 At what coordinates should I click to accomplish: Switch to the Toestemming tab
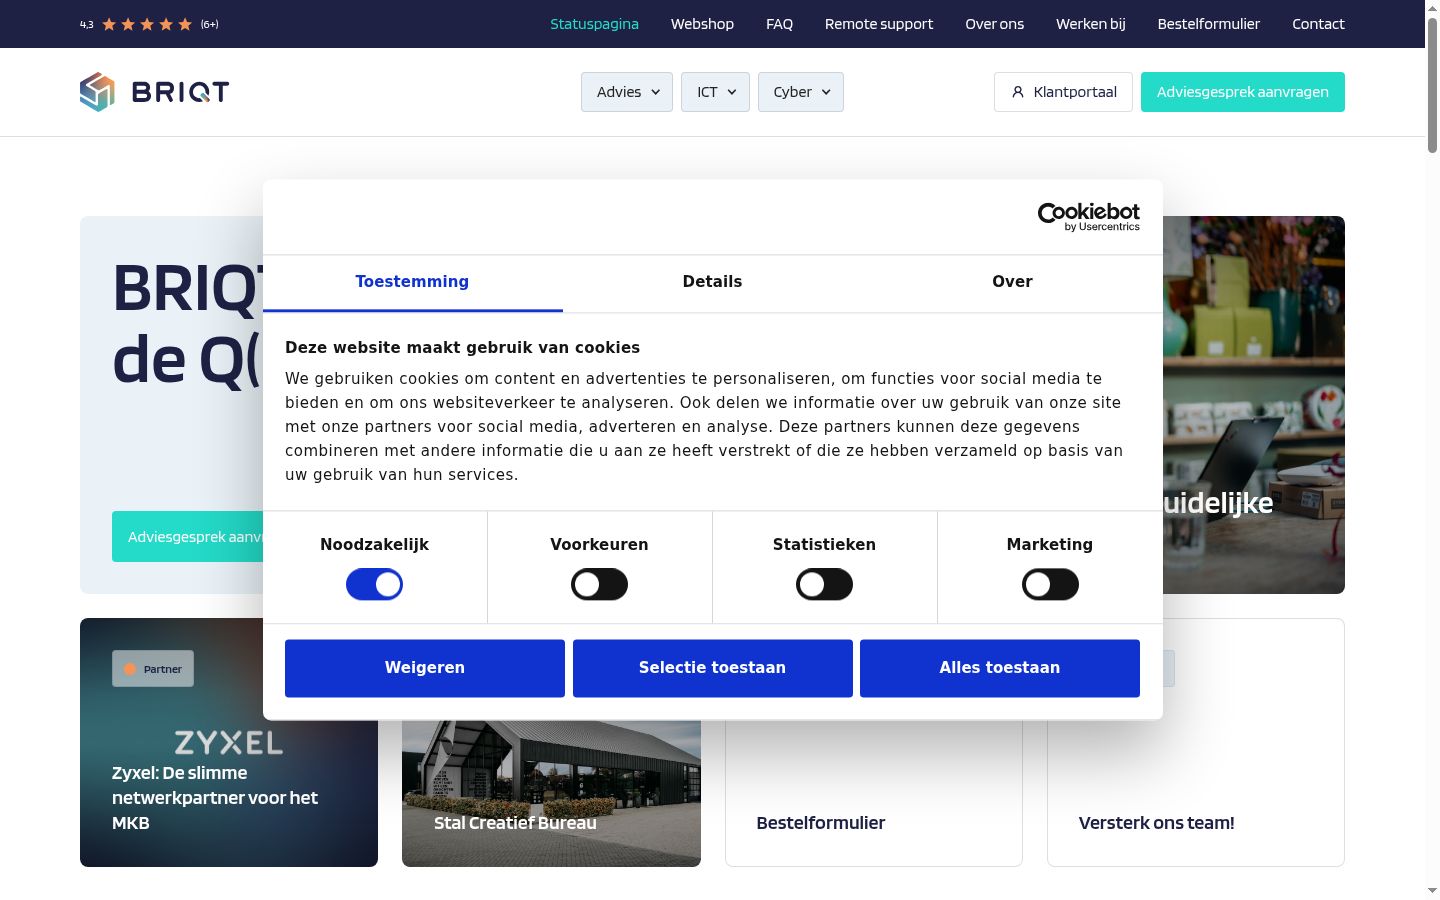coord(412,282)
